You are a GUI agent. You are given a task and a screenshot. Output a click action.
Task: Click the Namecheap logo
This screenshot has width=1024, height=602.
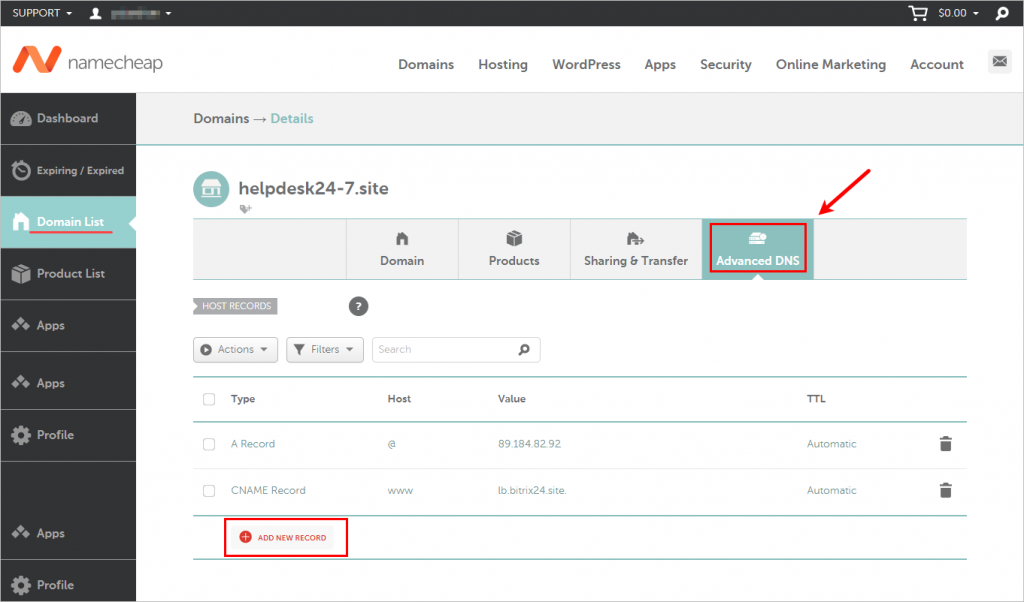[88, 61]
